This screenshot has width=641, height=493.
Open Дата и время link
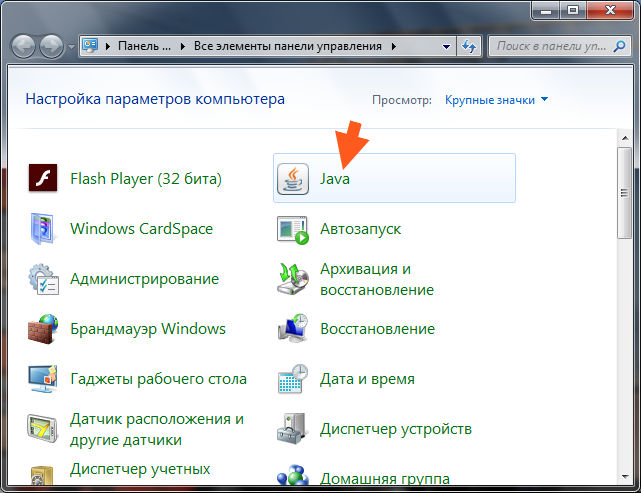point(367,379)
